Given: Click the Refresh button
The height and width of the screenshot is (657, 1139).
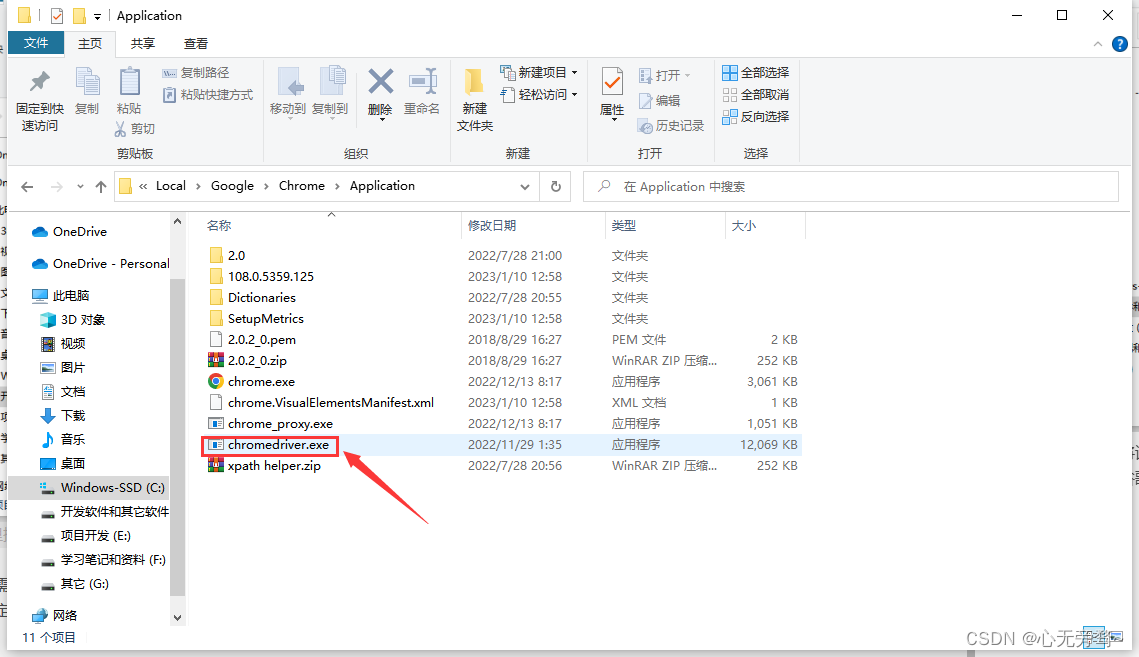Looking at the screenshot, I should [556, 187].
